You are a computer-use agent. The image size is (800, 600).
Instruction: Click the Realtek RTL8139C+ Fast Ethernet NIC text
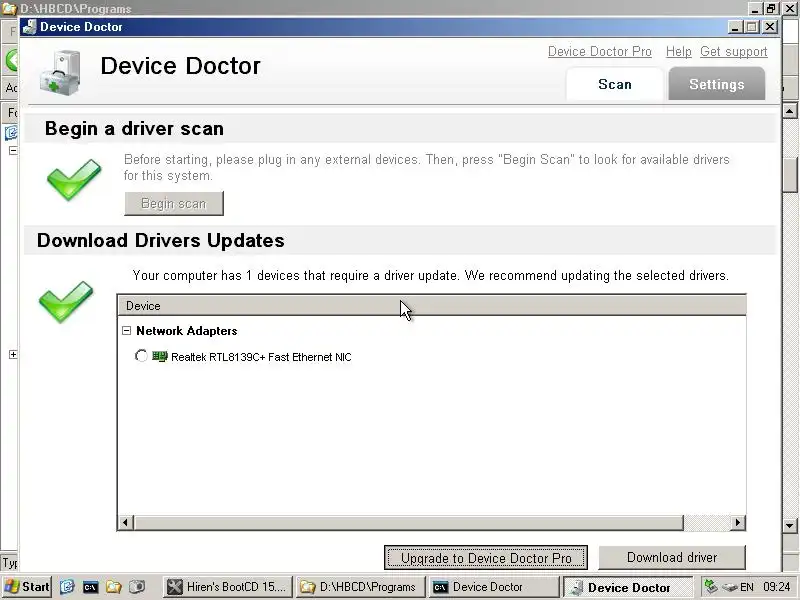[261, 357]
